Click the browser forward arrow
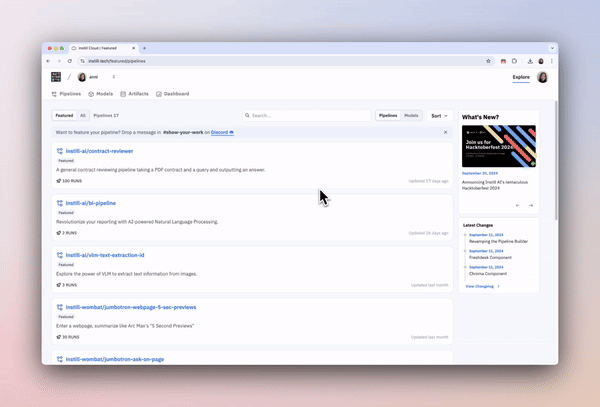This screenshot has height=407, width=600. [59, 61]
